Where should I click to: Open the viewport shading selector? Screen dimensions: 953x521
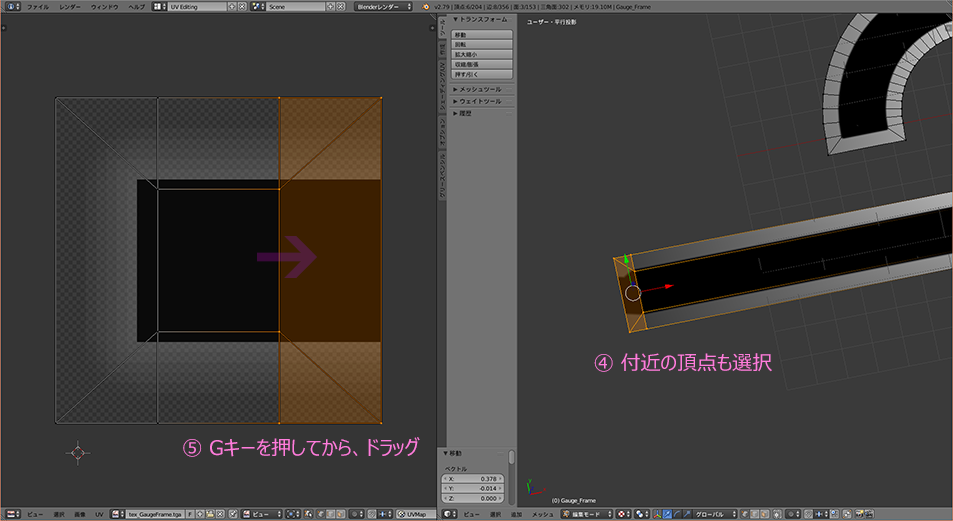pos(624,514)
